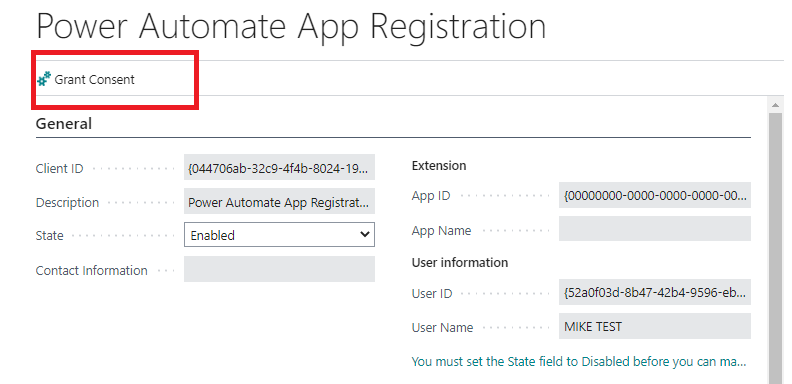
Task: Click the Power Automate App Registration title
Action: [x=291, y=26]
